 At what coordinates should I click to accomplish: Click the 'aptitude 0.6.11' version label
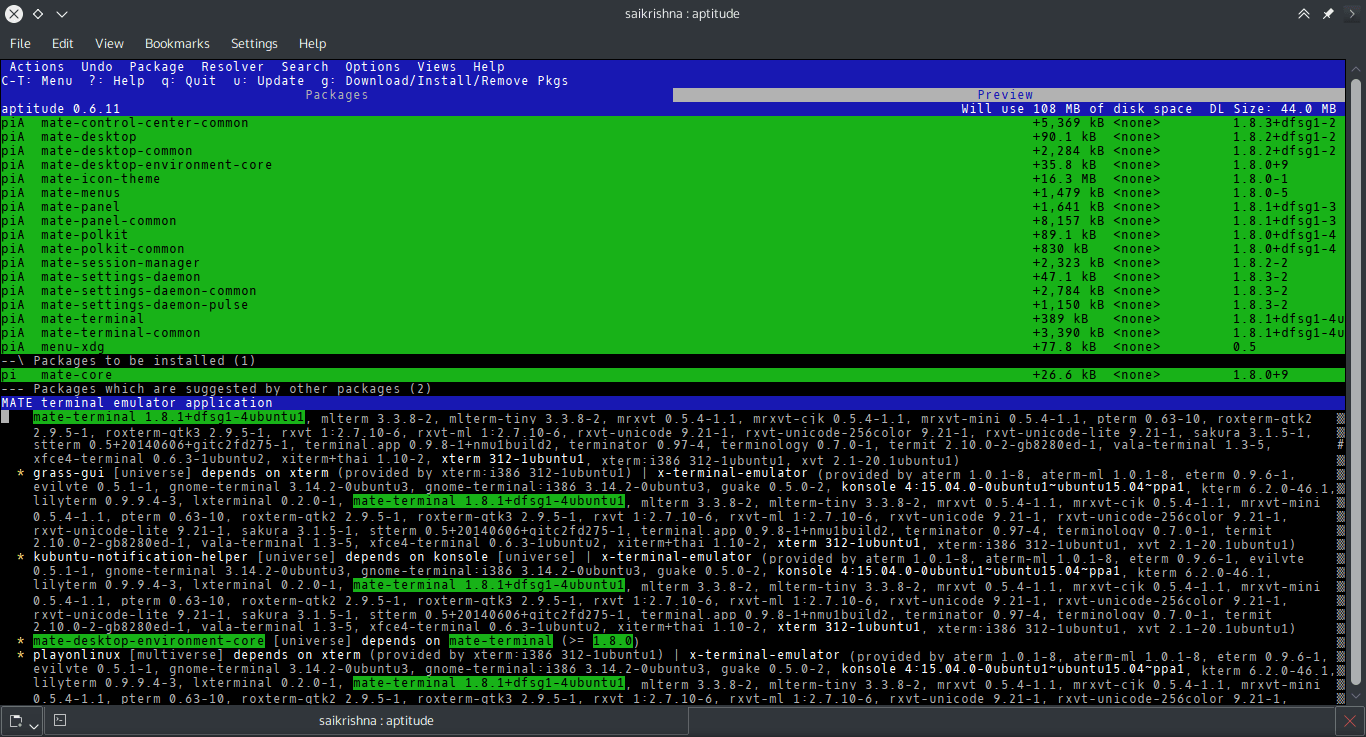point(61,109)
